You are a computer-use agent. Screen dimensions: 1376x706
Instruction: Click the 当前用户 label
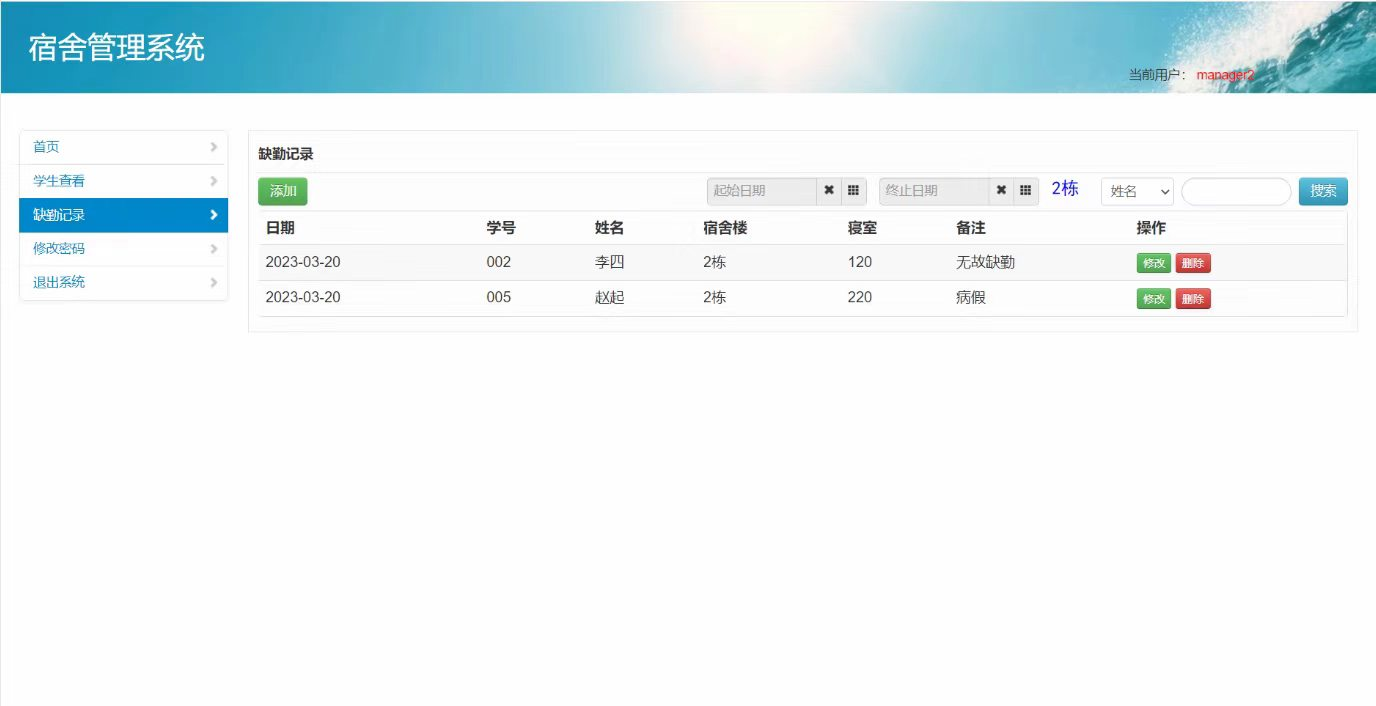pos(1157,75)
